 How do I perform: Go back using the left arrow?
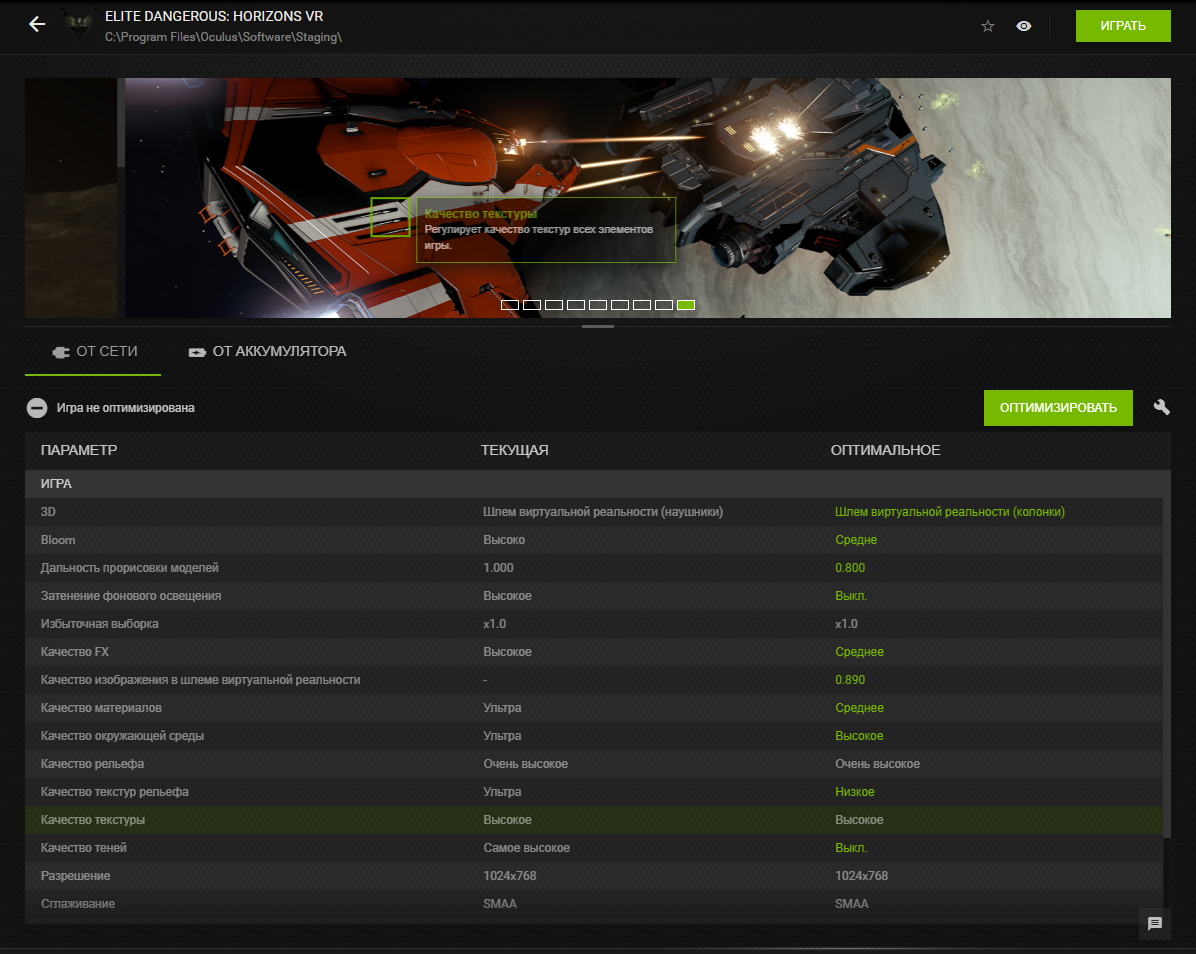(x=37, y=25)
